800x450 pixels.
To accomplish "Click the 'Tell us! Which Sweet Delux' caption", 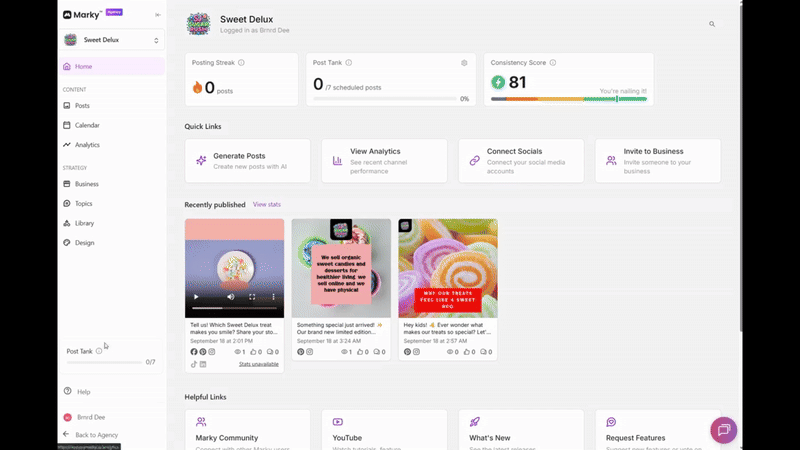I will pyautogui.click(x=234, y=329).
